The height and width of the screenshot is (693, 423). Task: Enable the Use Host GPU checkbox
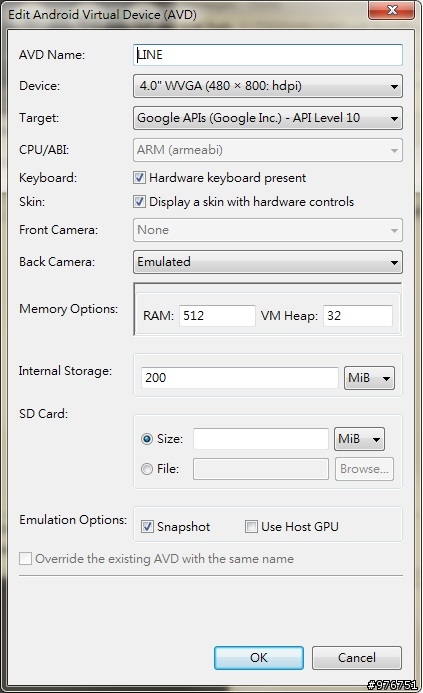251,527
